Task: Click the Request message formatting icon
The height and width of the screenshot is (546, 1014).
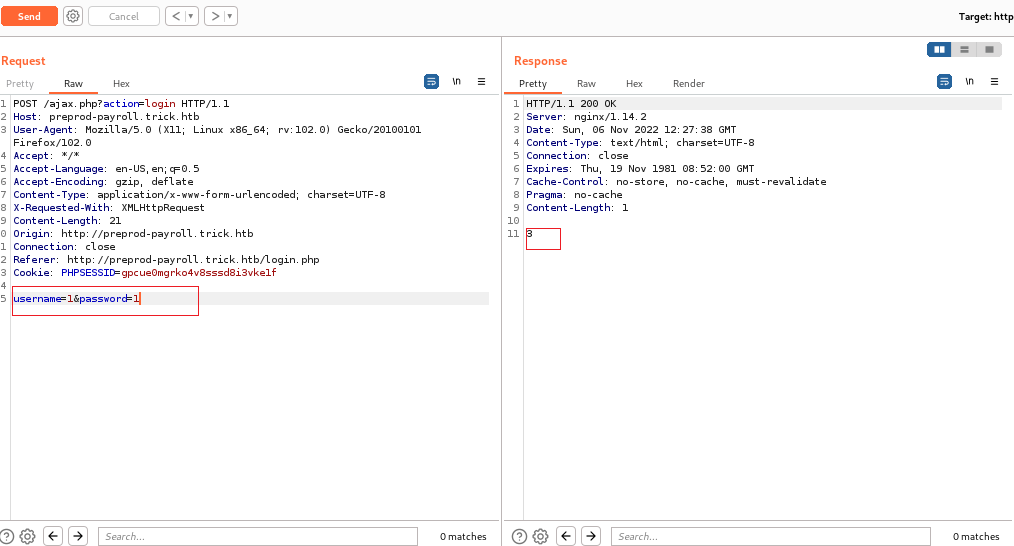Action: coord(431,82)
